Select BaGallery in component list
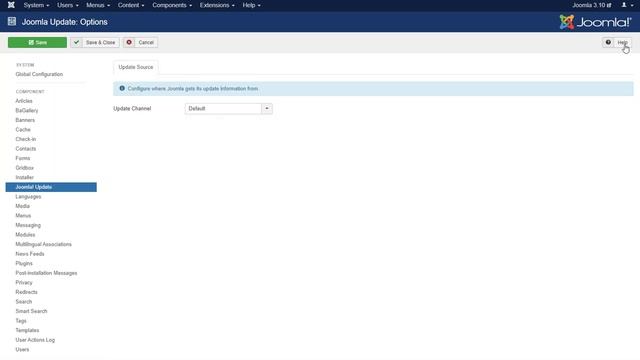This screenshot has width=640, height=360. (27, 110)
